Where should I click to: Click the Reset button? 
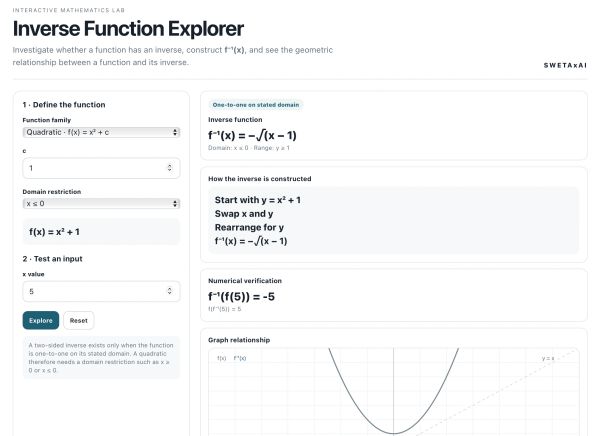tap(78, 320)
